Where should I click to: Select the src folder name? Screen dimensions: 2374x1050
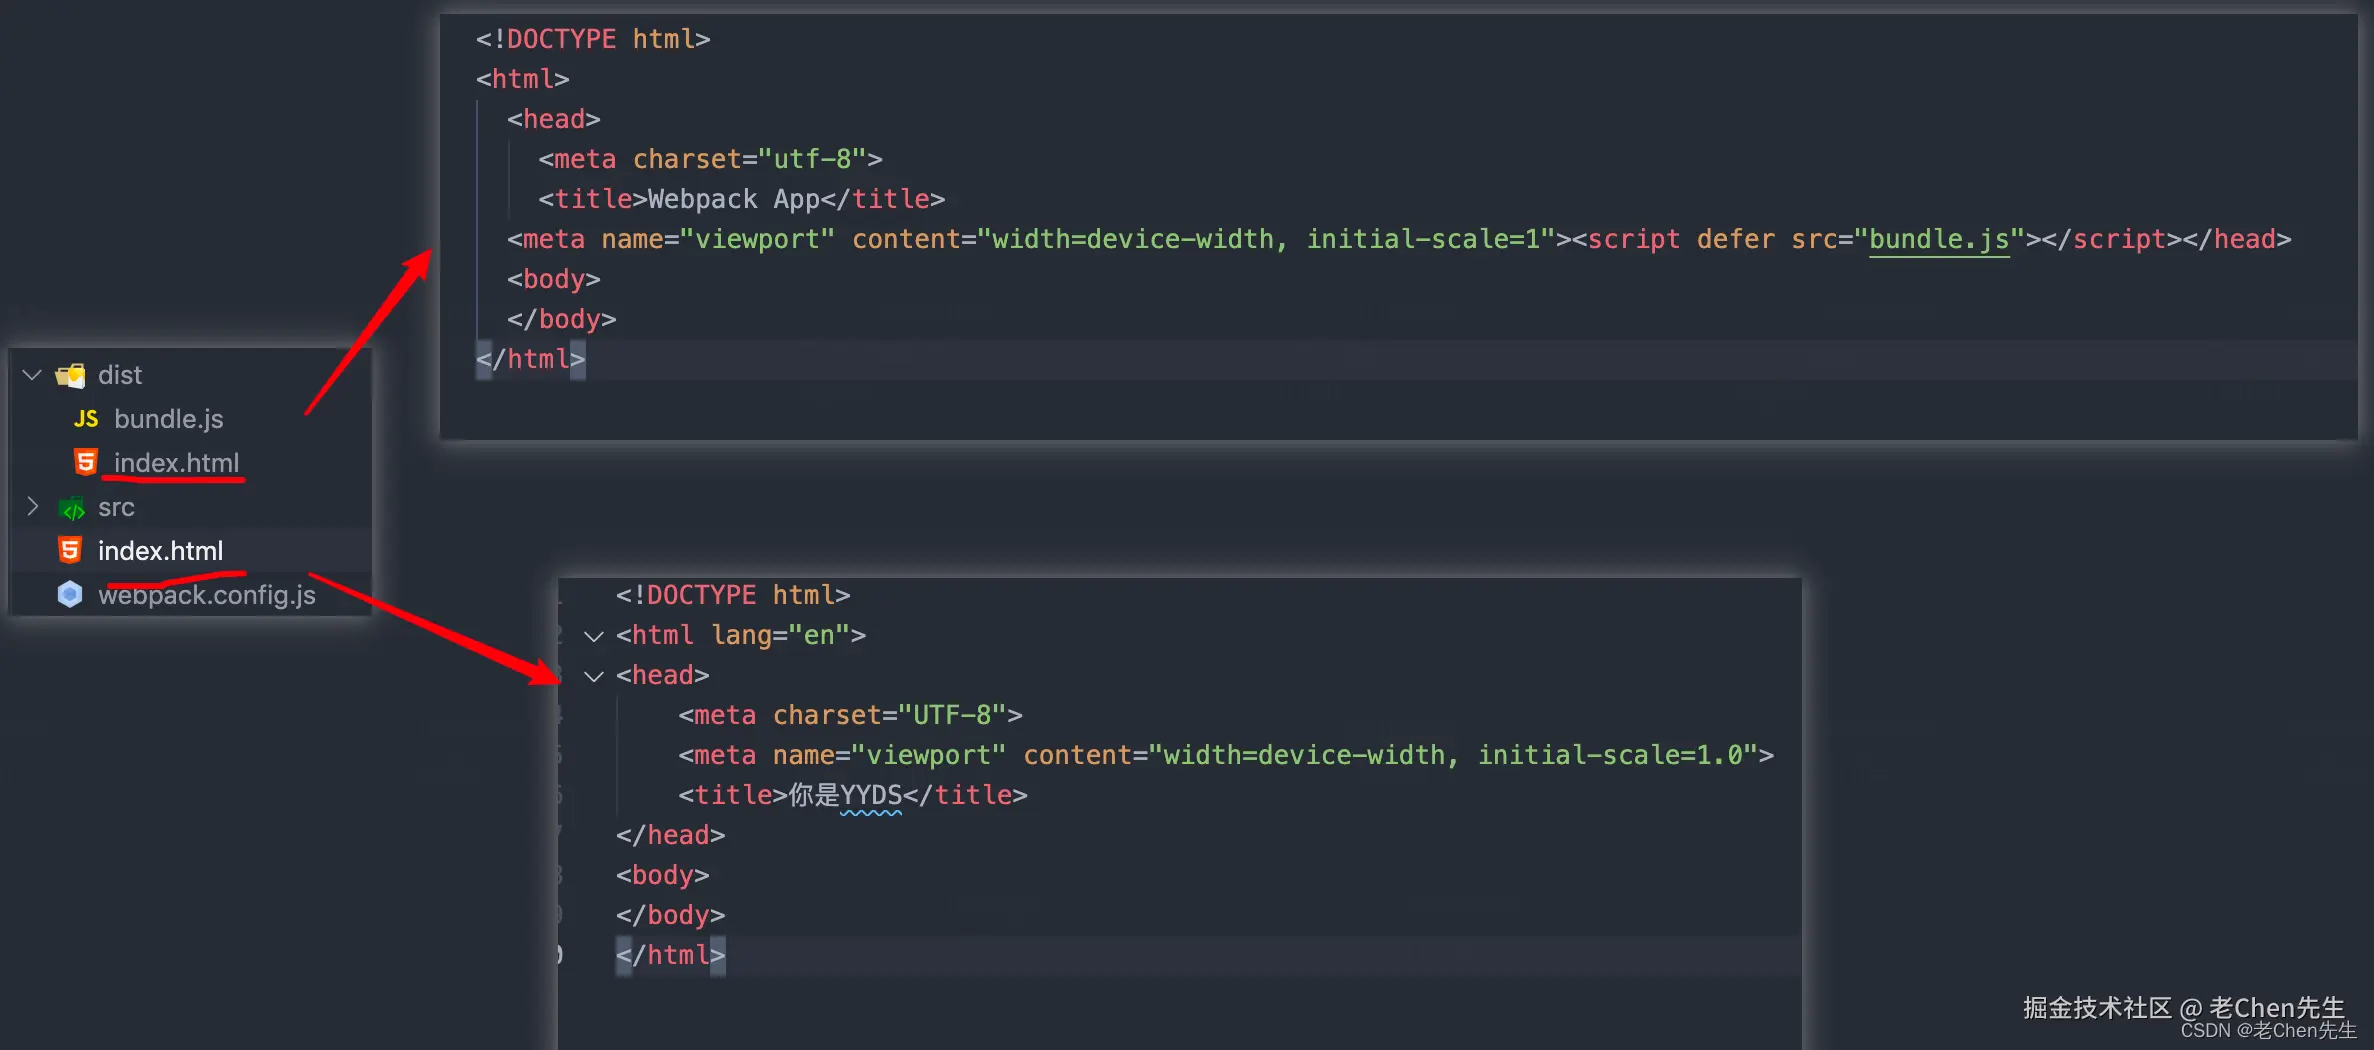[116, 507]
